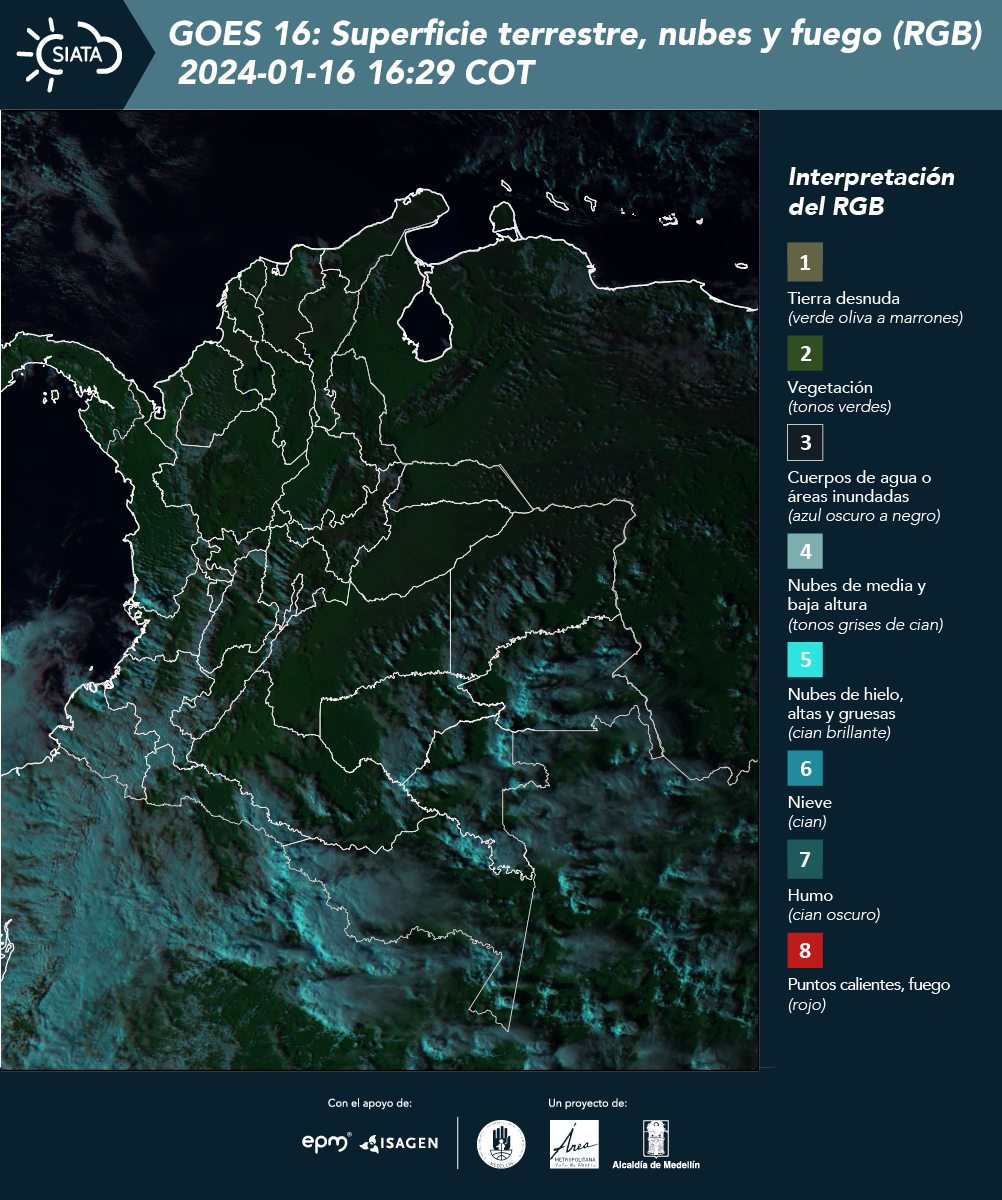The height and width of the screenshot is (1200, 1002).
Task: Click the '(cian oscuro)' description
Action: click(x=834, y=915)
